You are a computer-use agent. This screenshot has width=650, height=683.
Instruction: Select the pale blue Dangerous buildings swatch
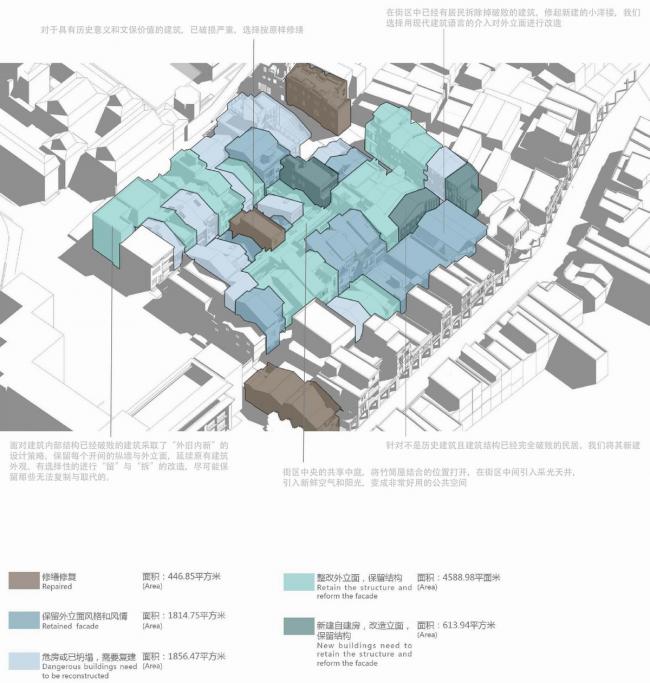pyautogui.click(x=24, y=660)
